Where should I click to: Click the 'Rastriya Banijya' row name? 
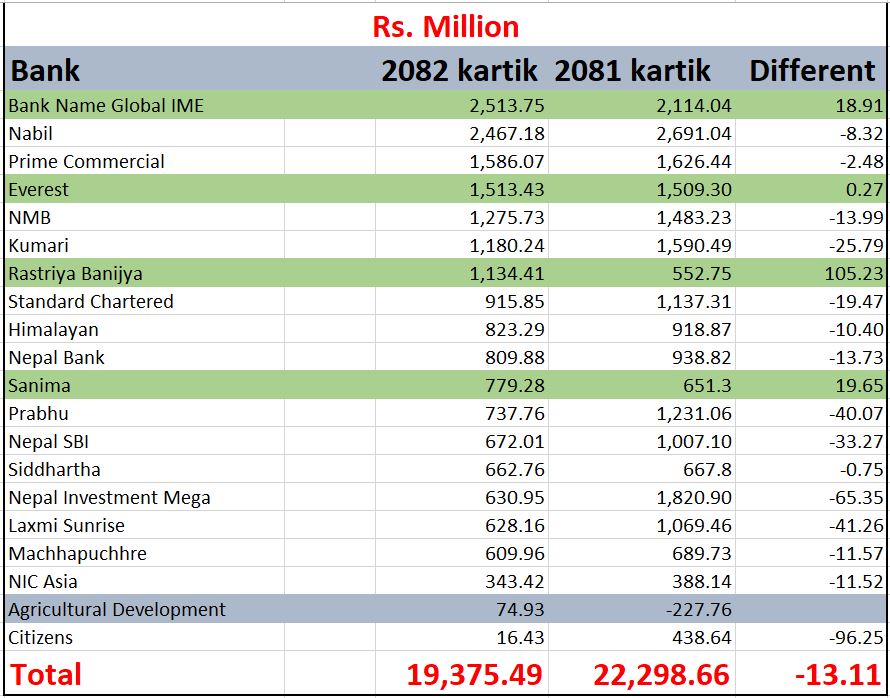[x=76, y=274]
